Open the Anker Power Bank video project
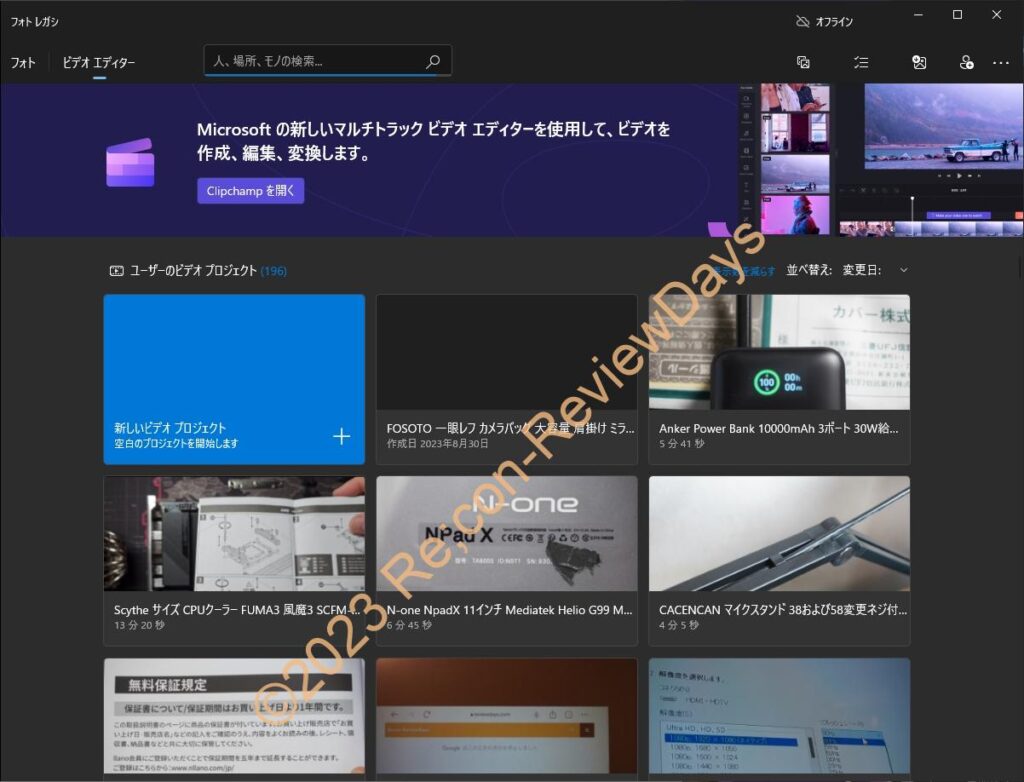 tap(779, 379)
